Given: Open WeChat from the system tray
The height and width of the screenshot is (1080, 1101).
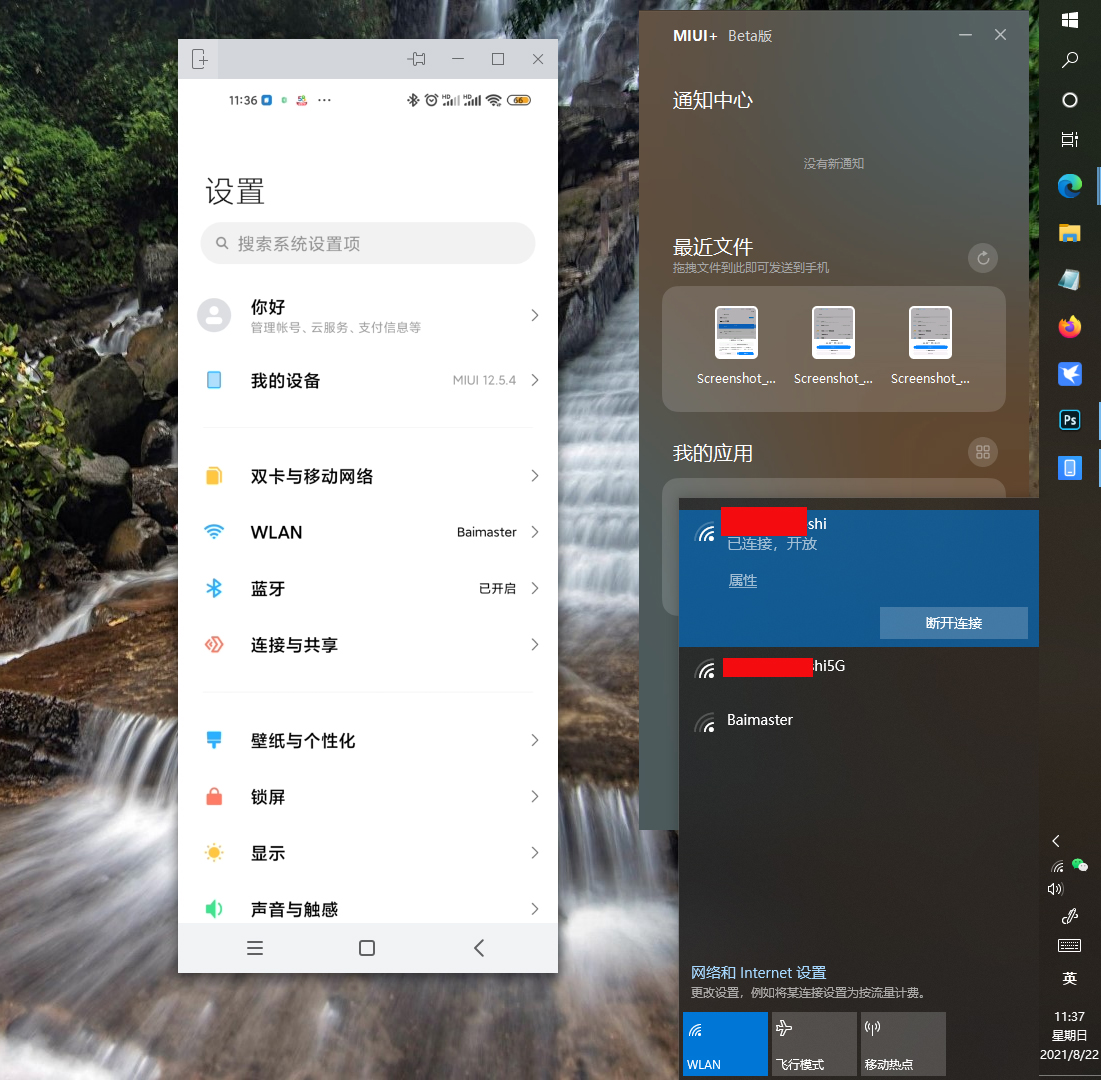Looking at the screenshot, I should [1081, 863].
